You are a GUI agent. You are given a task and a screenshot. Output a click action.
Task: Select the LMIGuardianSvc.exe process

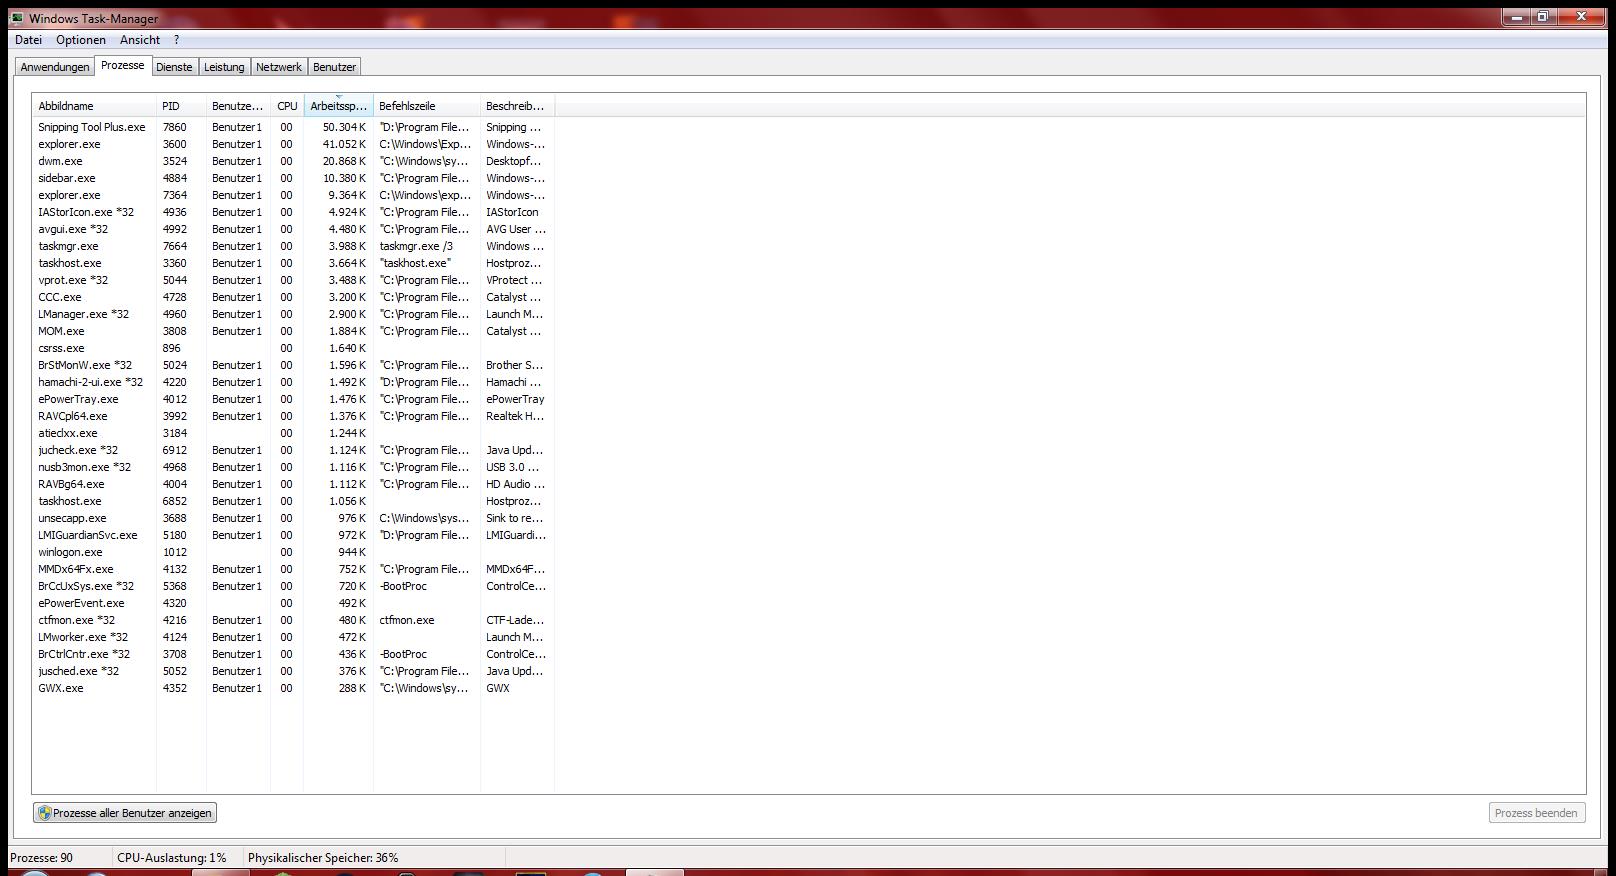(x=293, y=535)
